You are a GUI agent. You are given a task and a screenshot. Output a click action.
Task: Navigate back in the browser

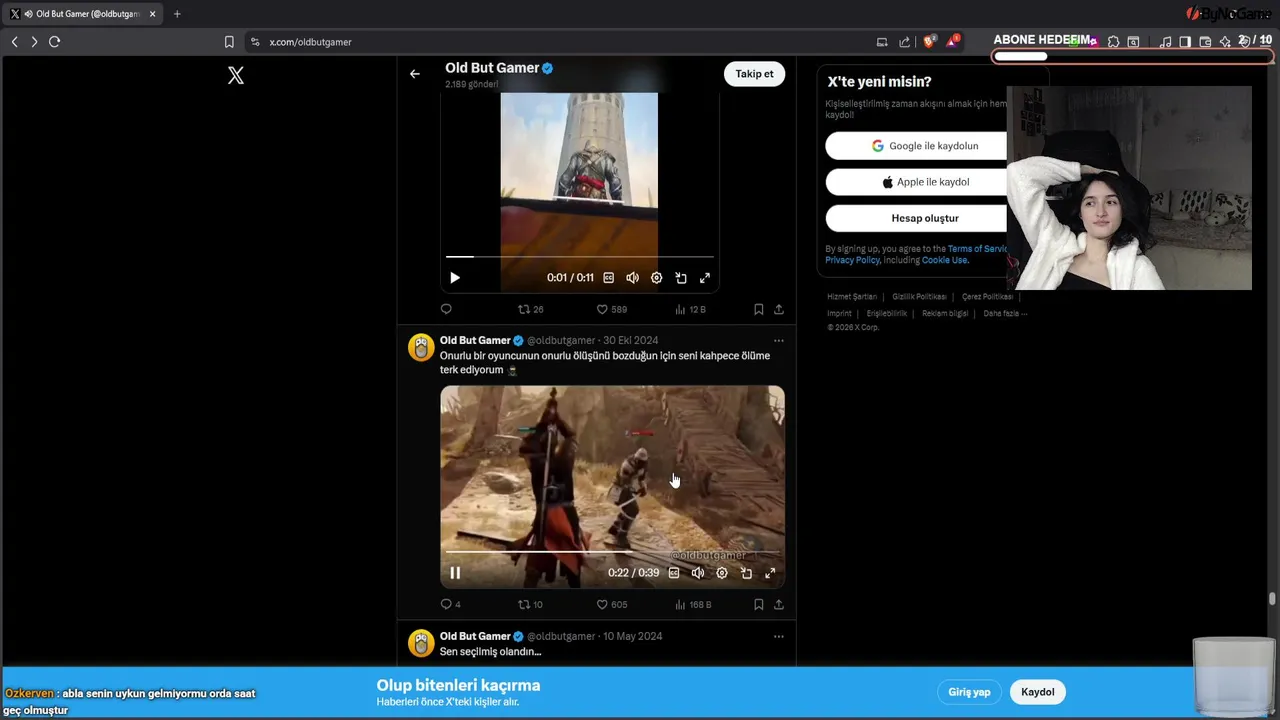point(14,42)
